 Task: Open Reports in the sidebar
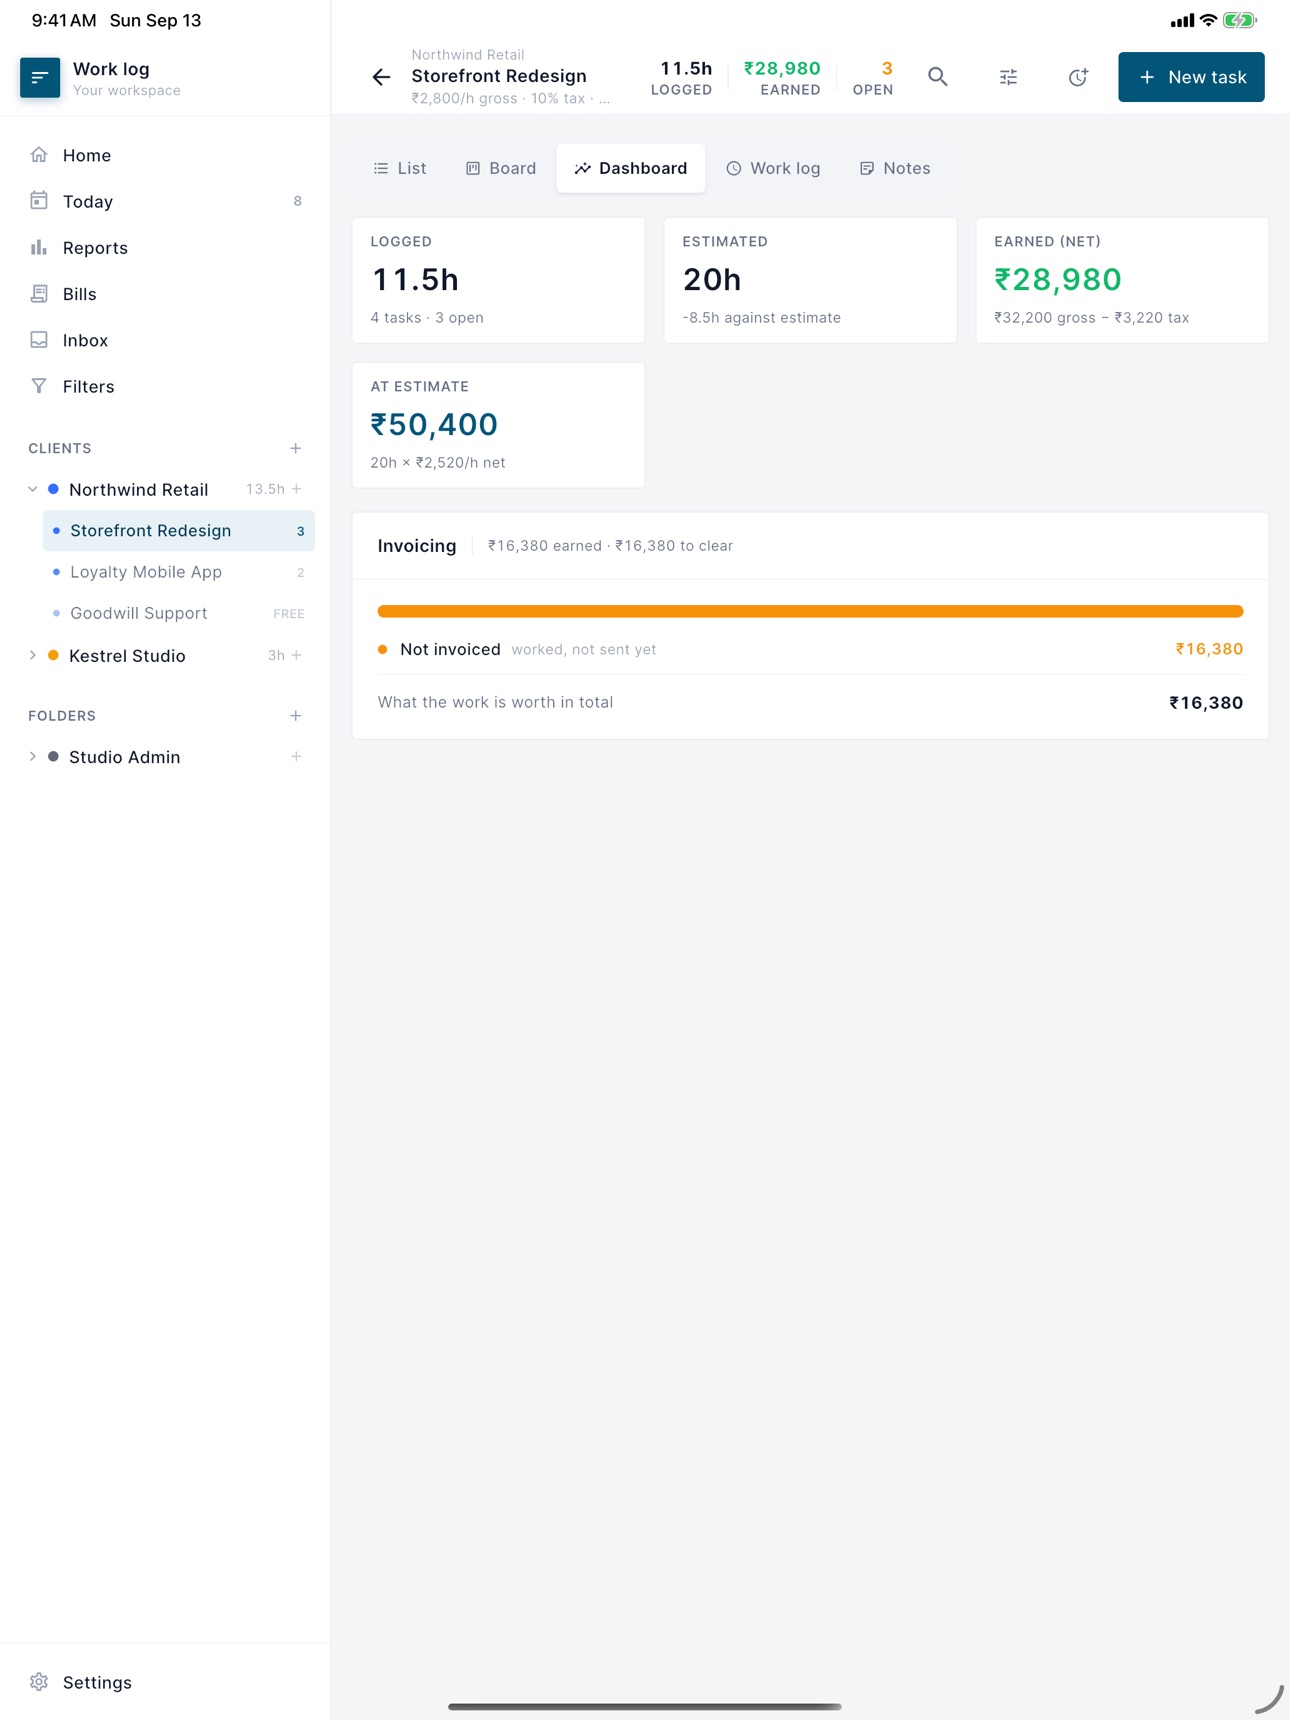pos(165,248)
